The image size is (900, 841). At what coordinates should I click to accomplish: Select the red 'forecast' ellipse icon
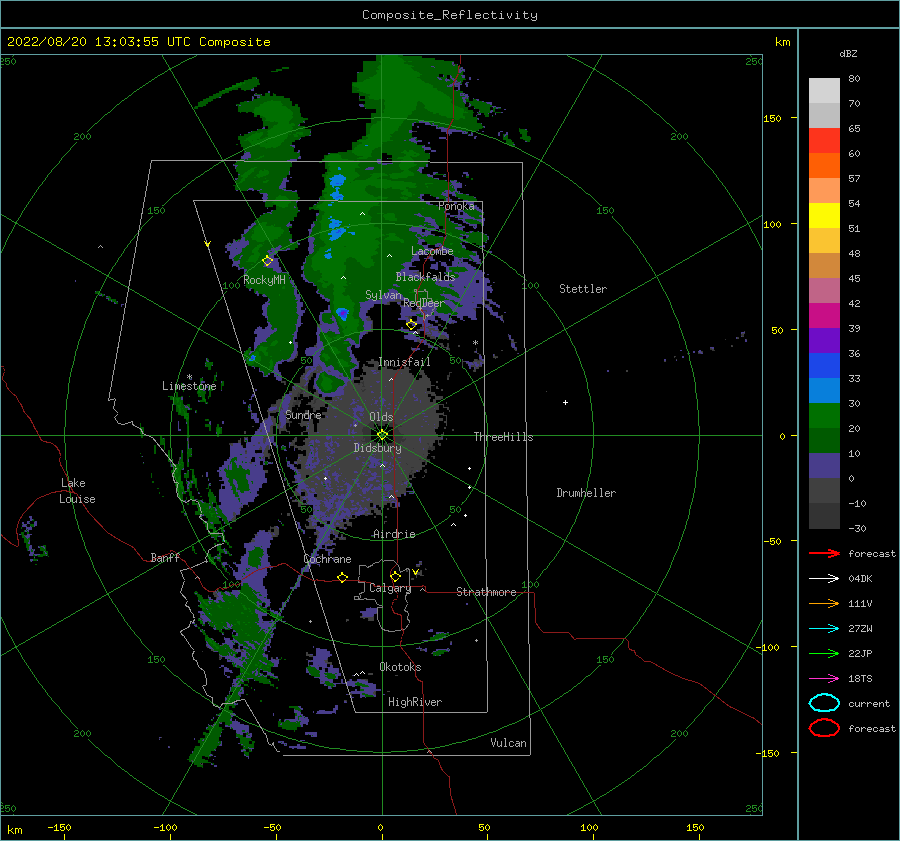point(824,728)
